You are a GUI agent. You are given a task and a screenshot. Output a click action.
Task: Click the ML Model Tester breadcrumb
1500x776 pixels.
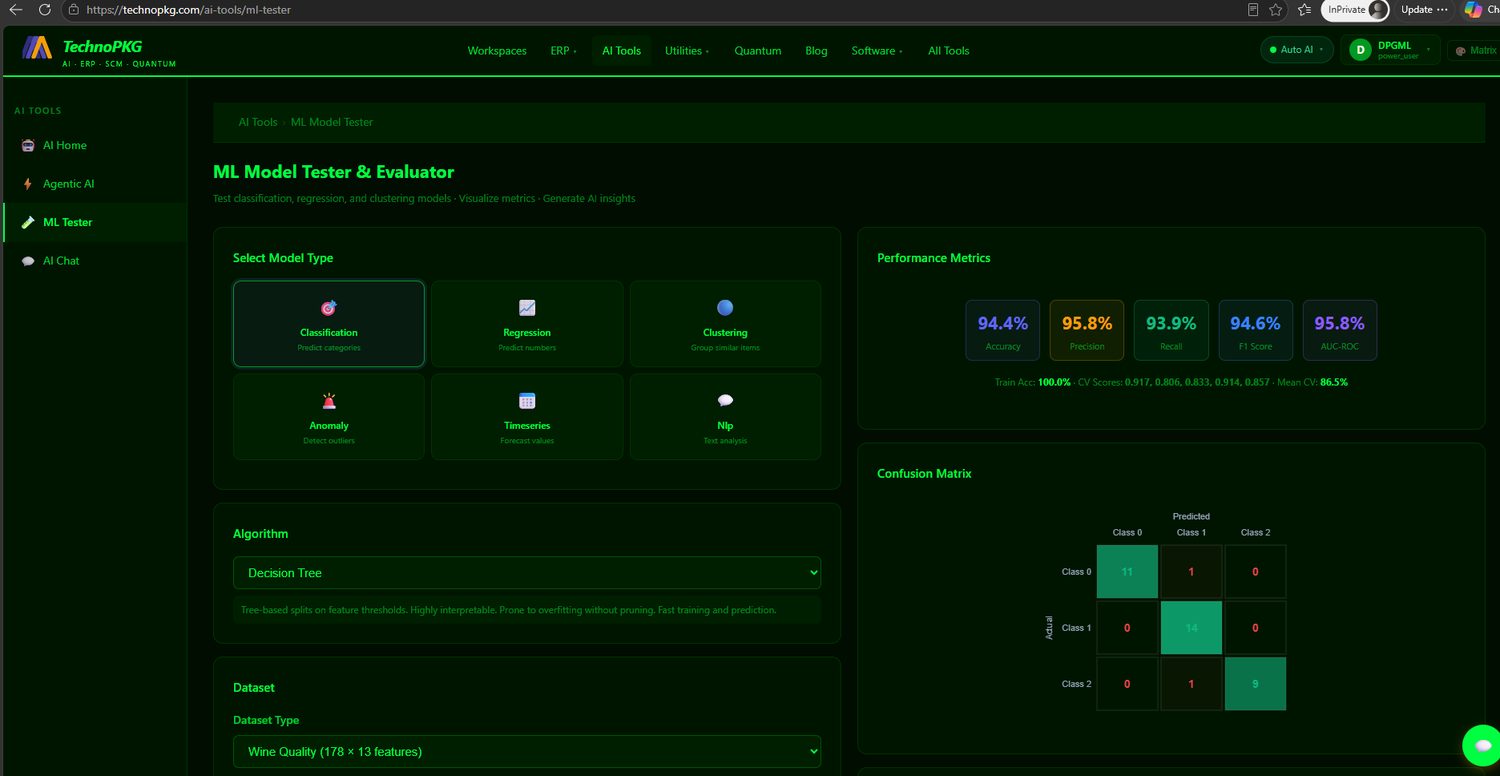click(x=332, y=122)
